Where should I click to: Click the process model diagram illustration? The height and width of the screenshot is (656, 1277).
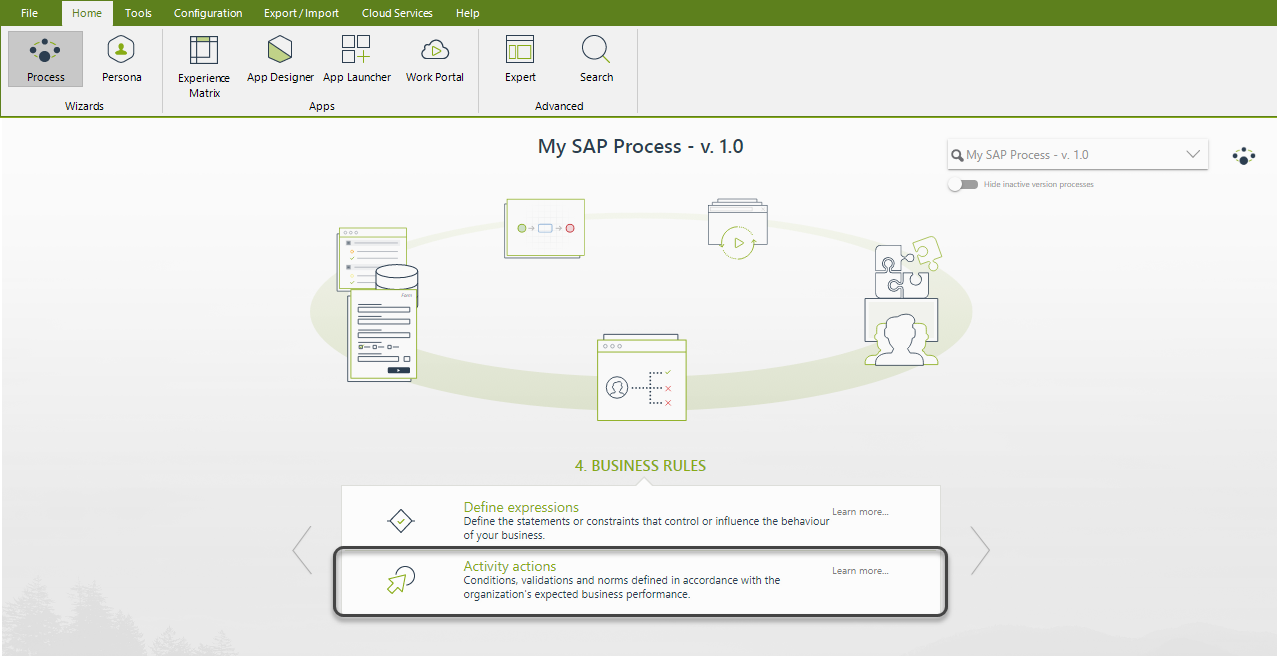545,229
